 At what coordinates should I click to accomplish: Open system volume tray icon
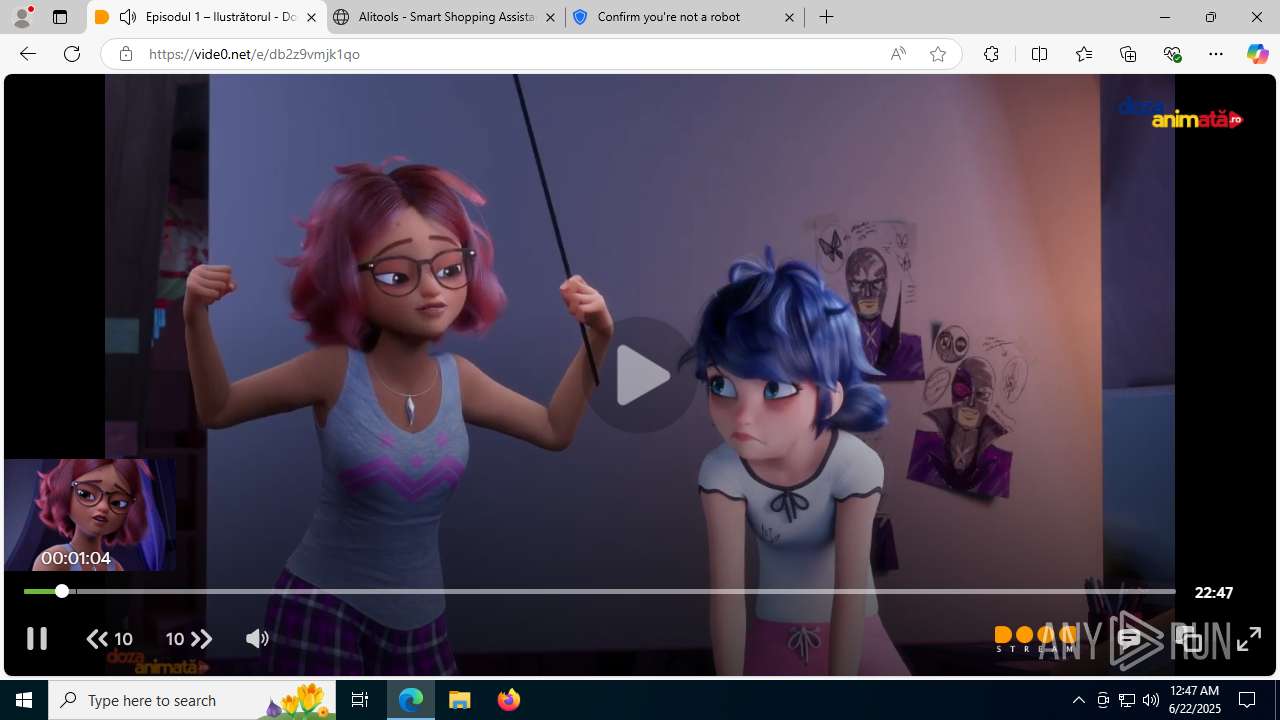pyautogui.click(x=1151, y=700)
